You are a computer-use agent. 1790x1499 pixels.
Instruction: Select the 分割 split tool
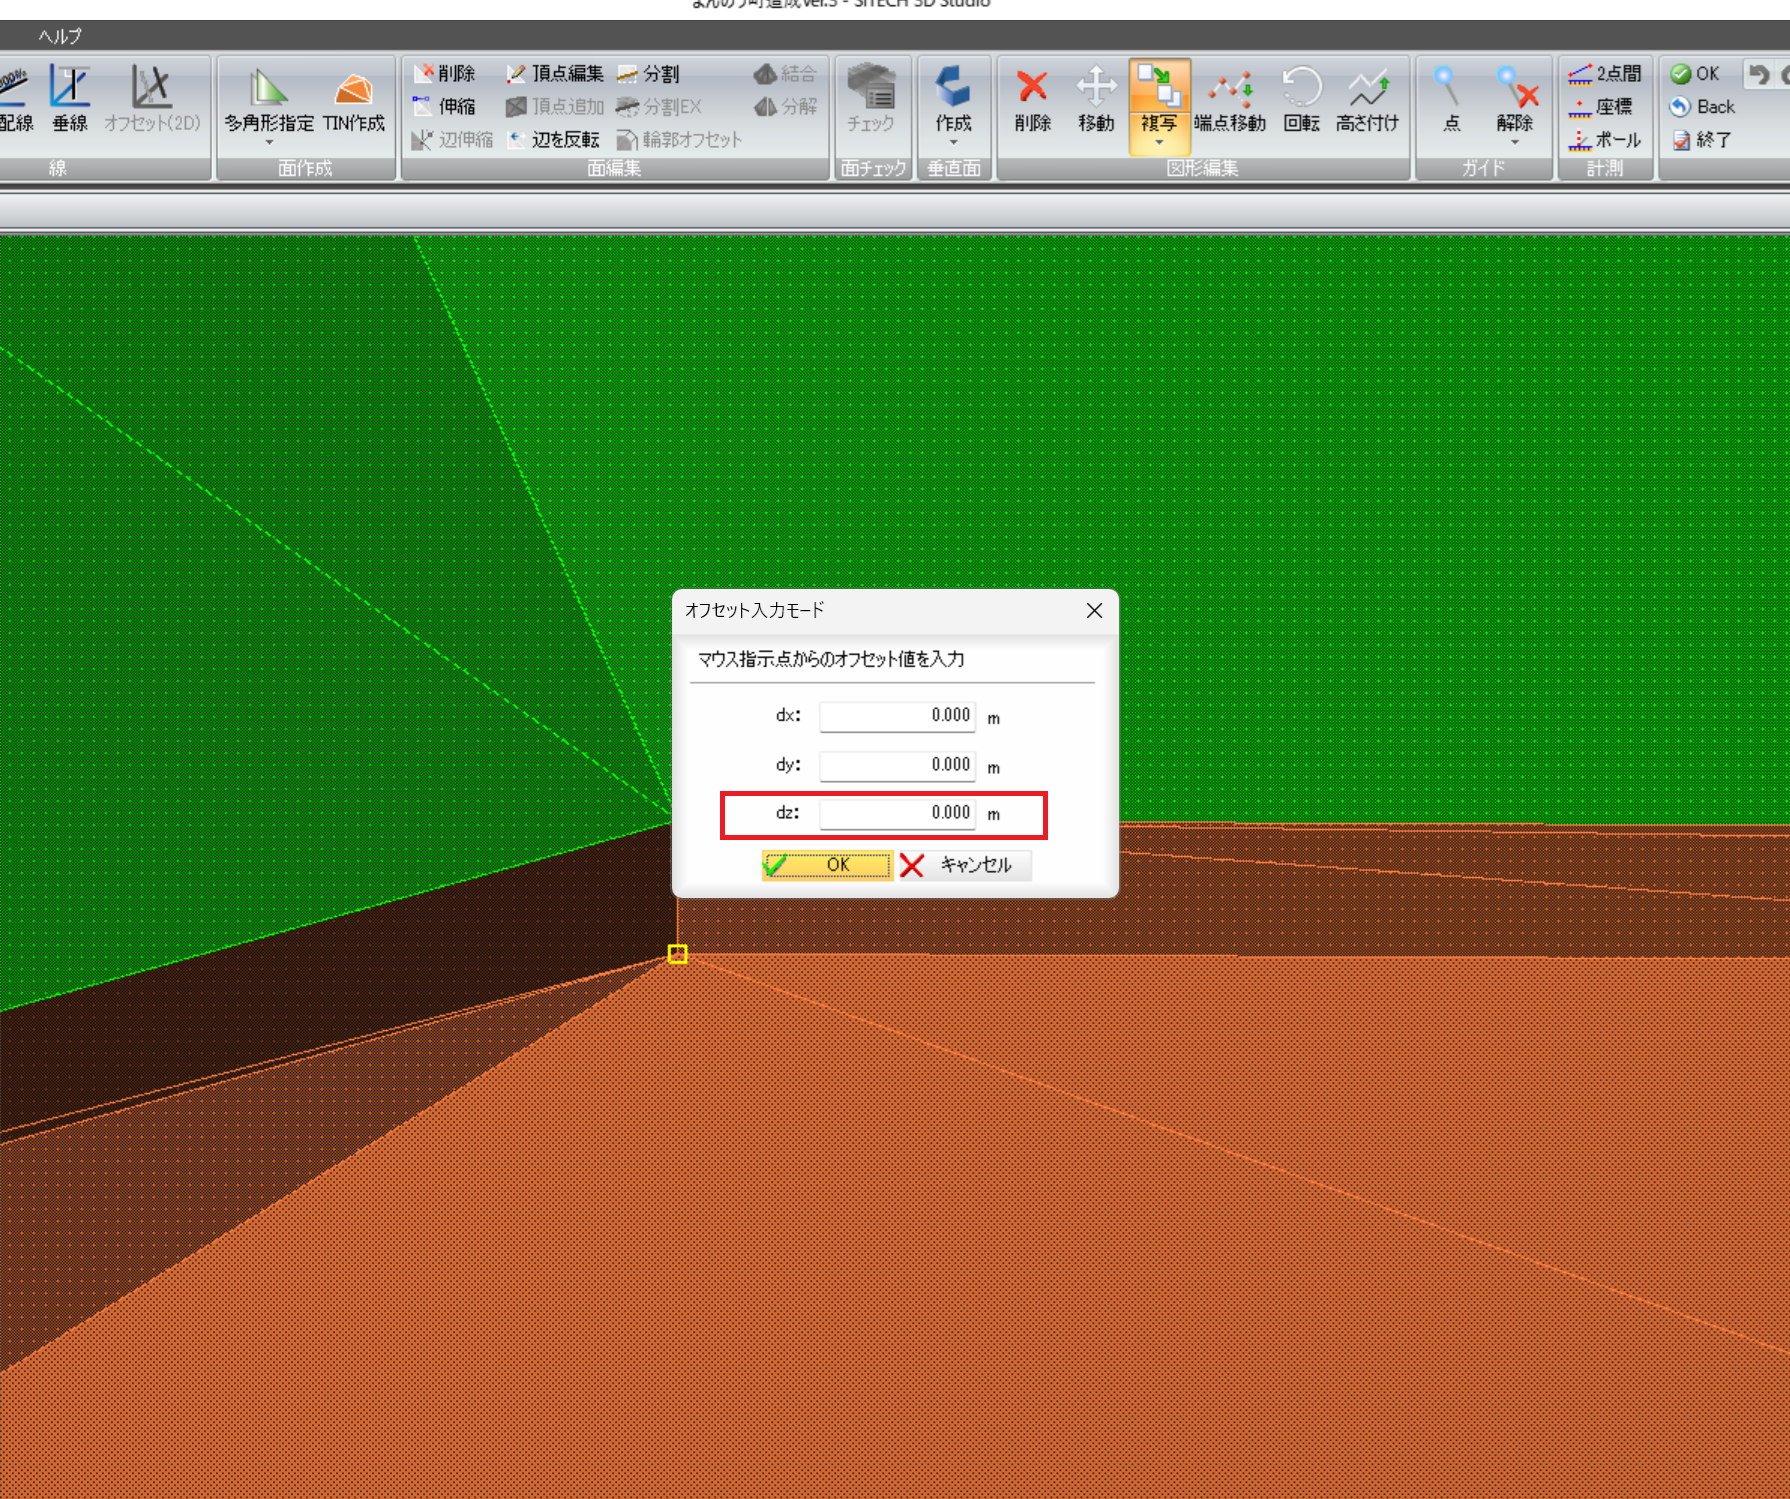648,74
